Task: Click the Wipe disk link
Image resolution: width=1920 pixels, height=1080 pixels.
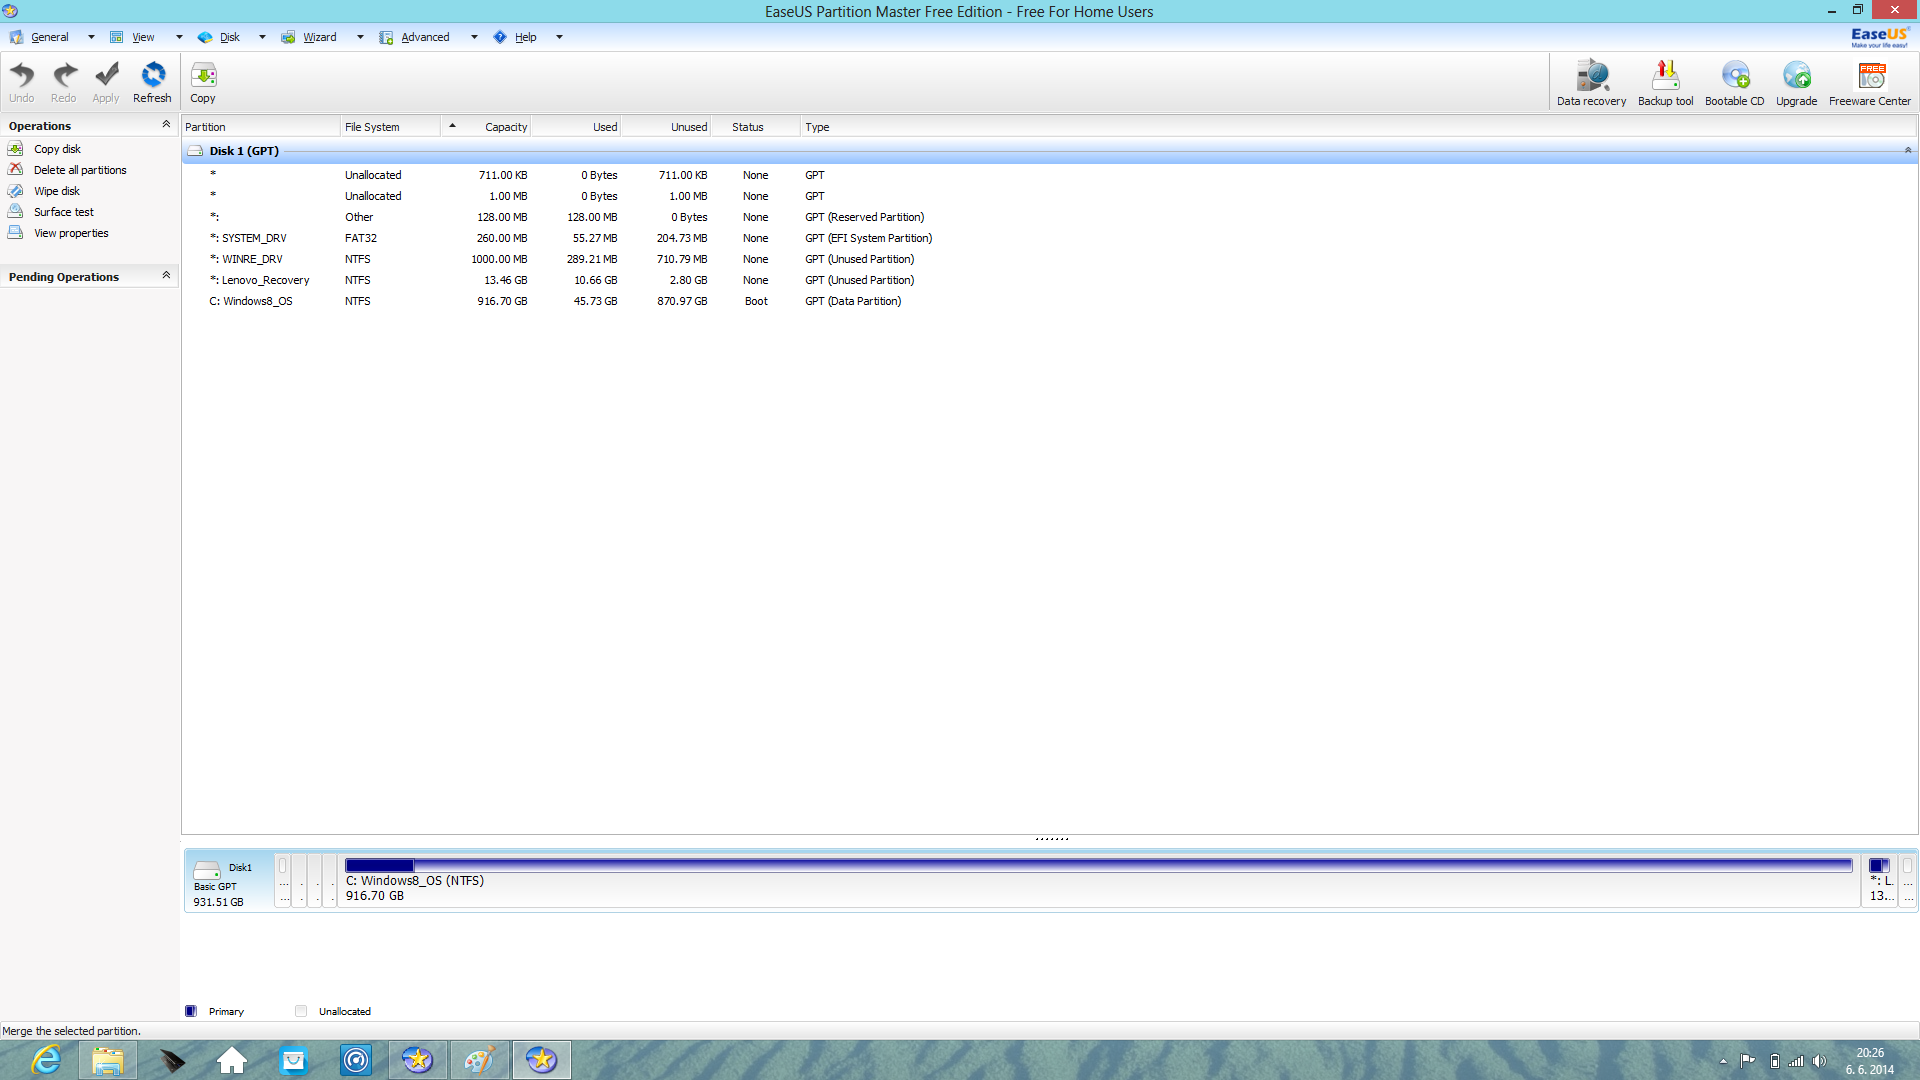Action: [57, 191]
